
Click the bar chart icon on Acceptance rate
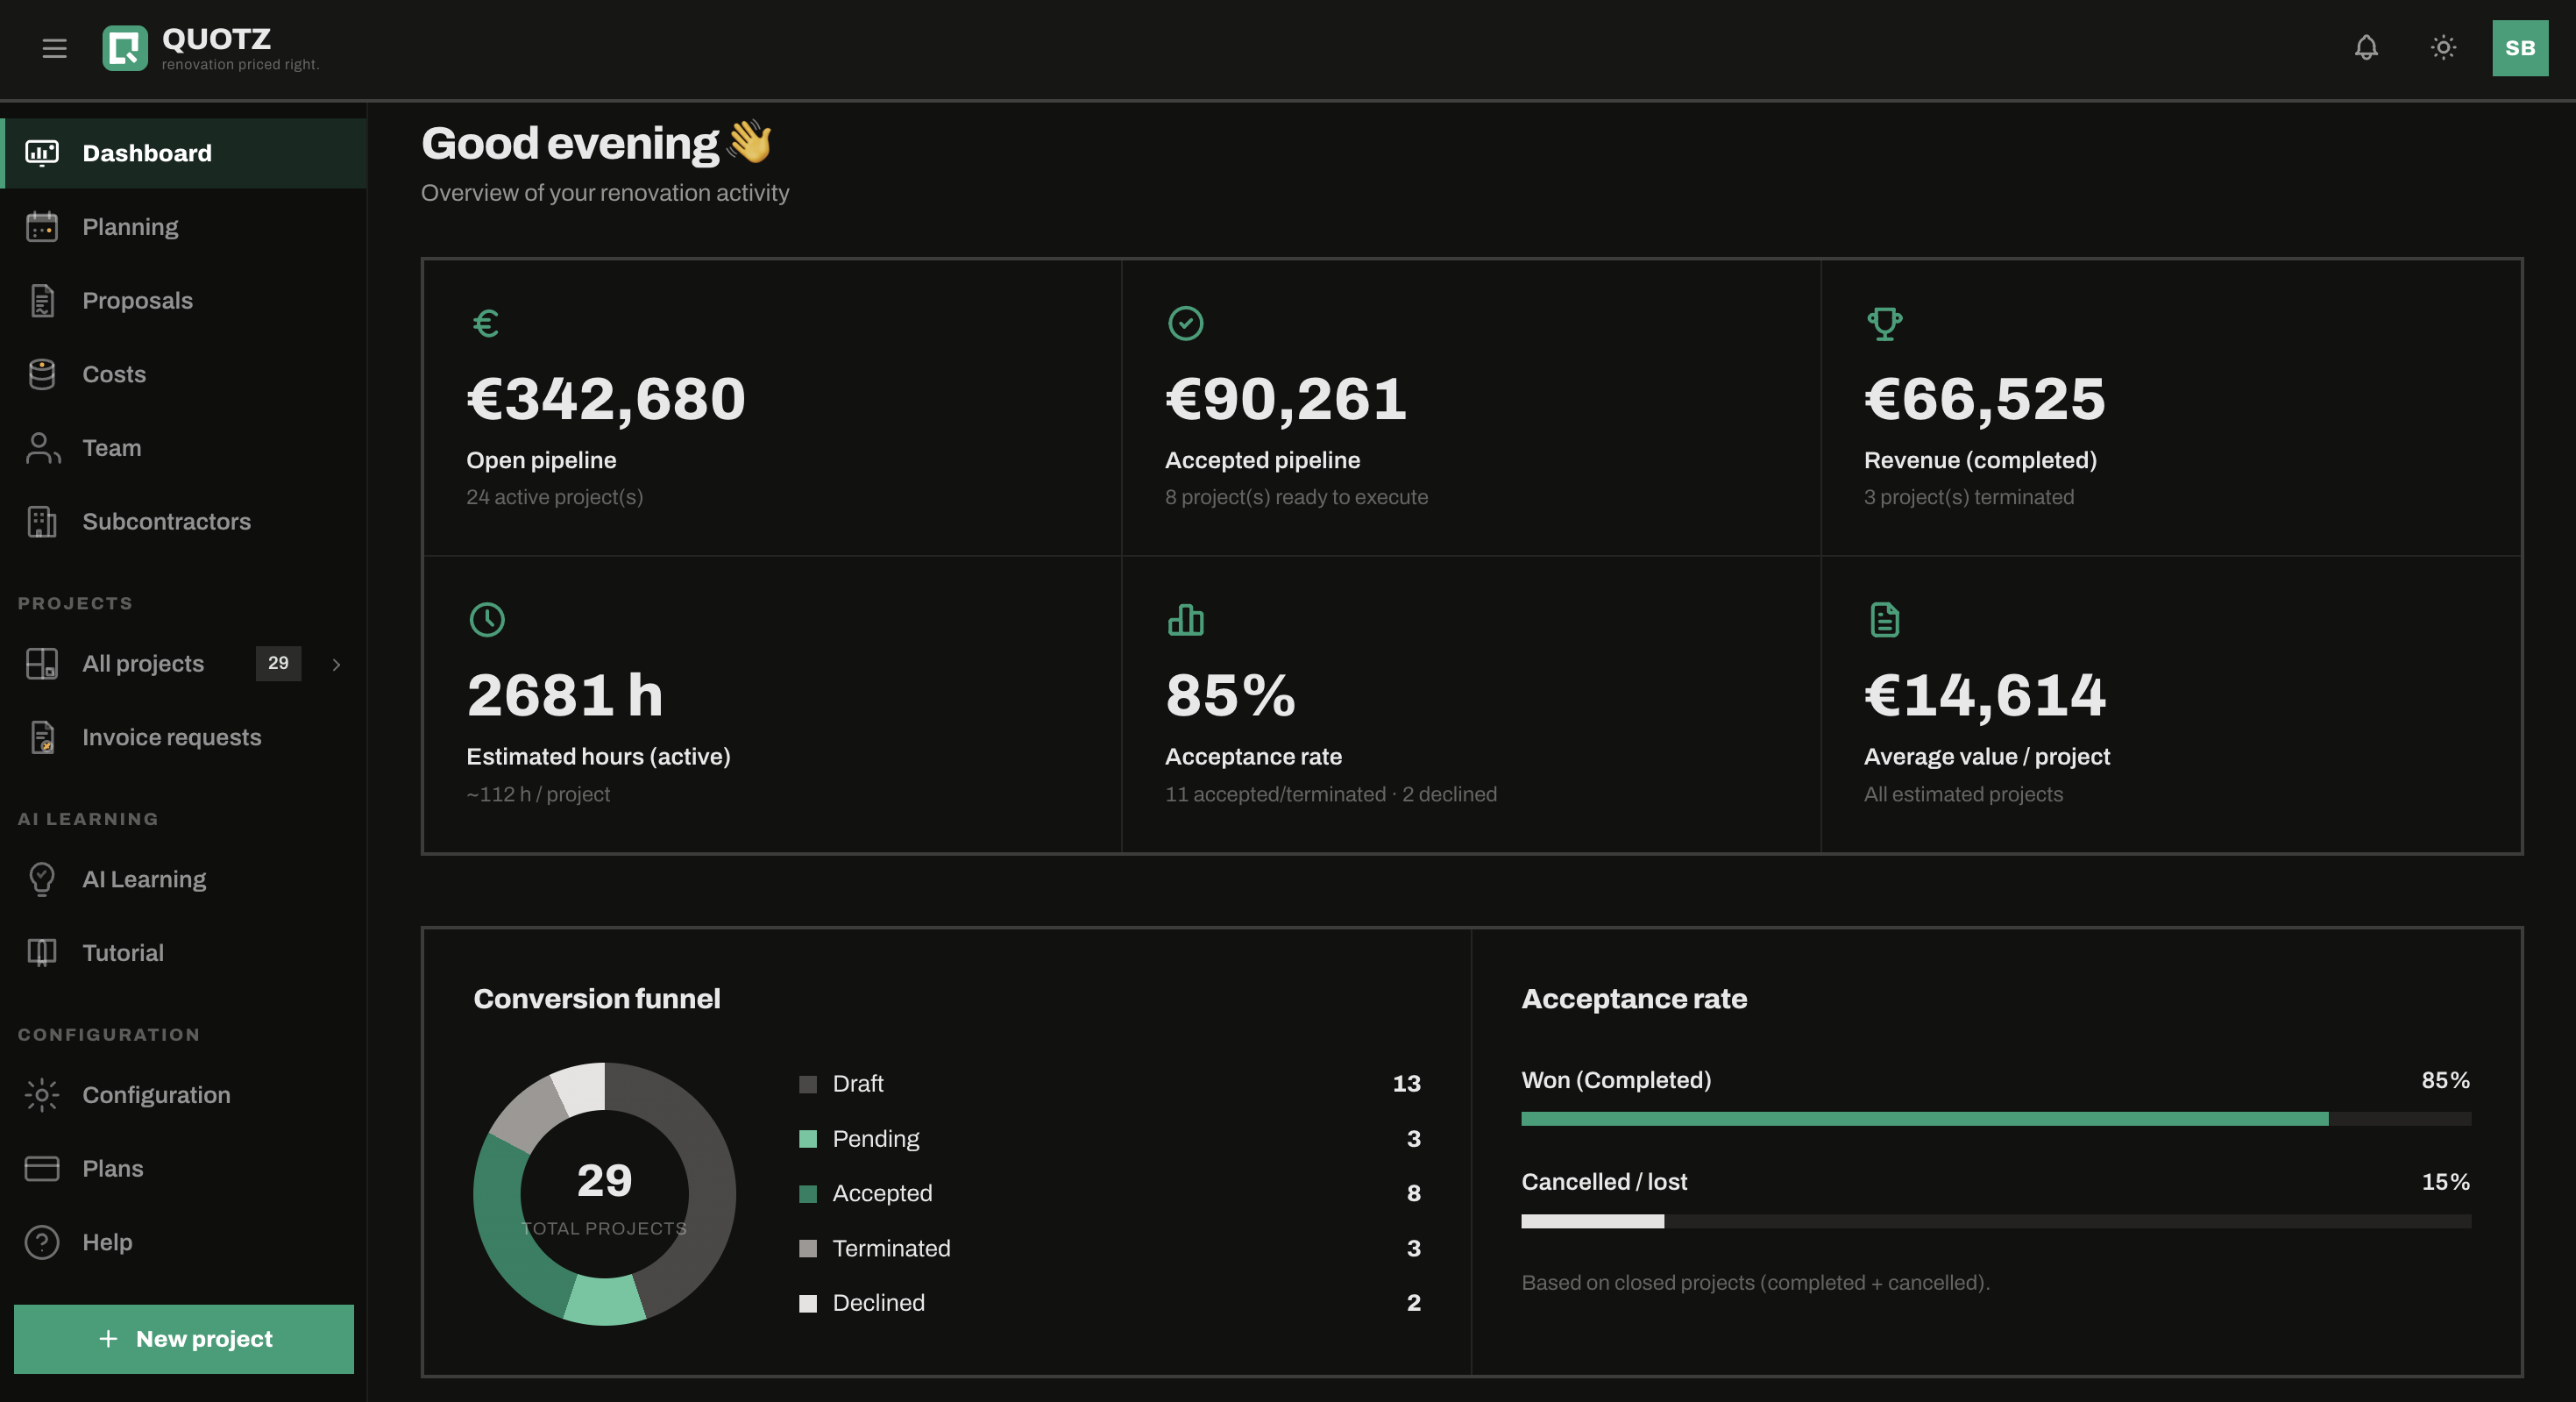1185,620
